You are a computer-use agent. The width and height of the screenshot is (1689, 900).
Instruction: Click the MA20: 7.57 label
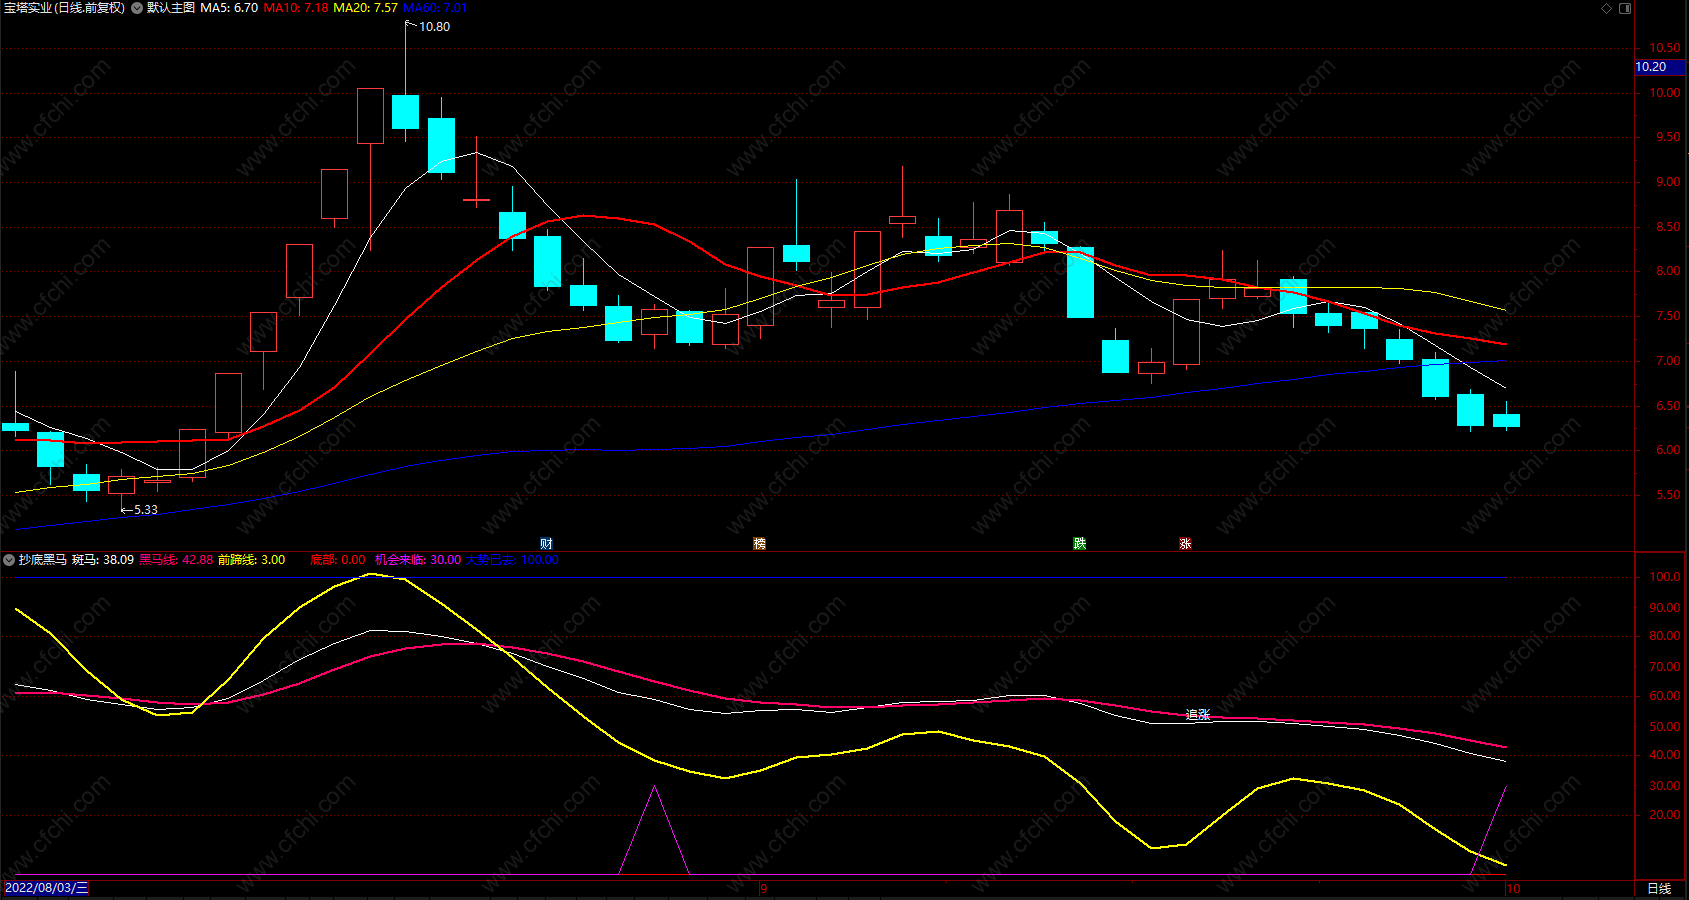pyautogui.click(x=365, y=8)
